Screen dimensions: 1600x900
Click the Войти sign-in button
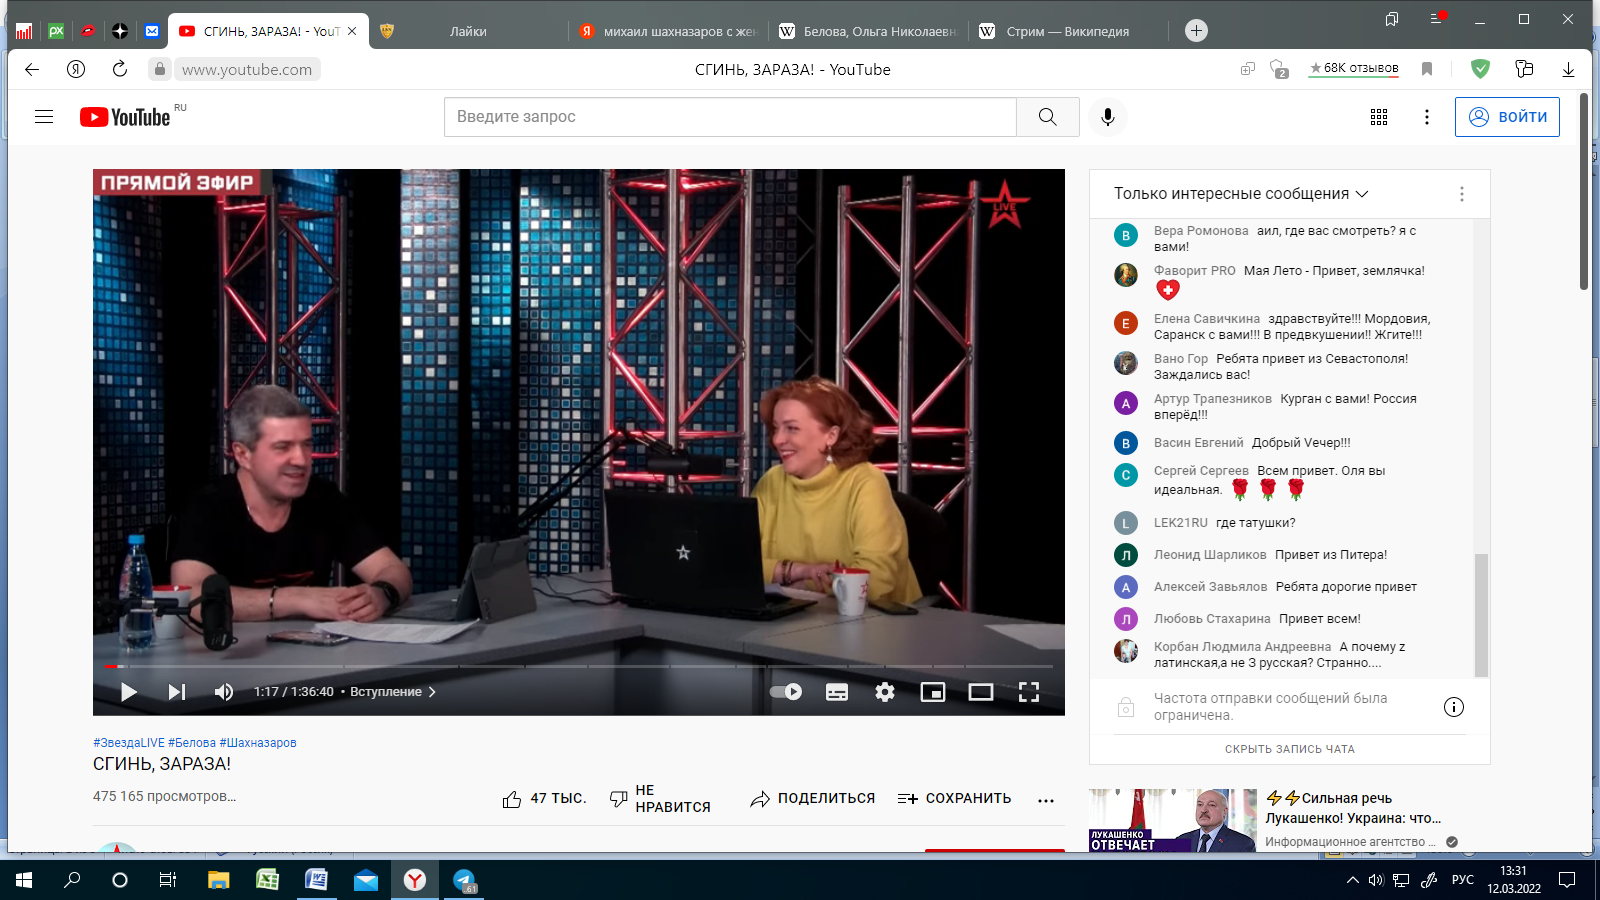point(1507,117)
